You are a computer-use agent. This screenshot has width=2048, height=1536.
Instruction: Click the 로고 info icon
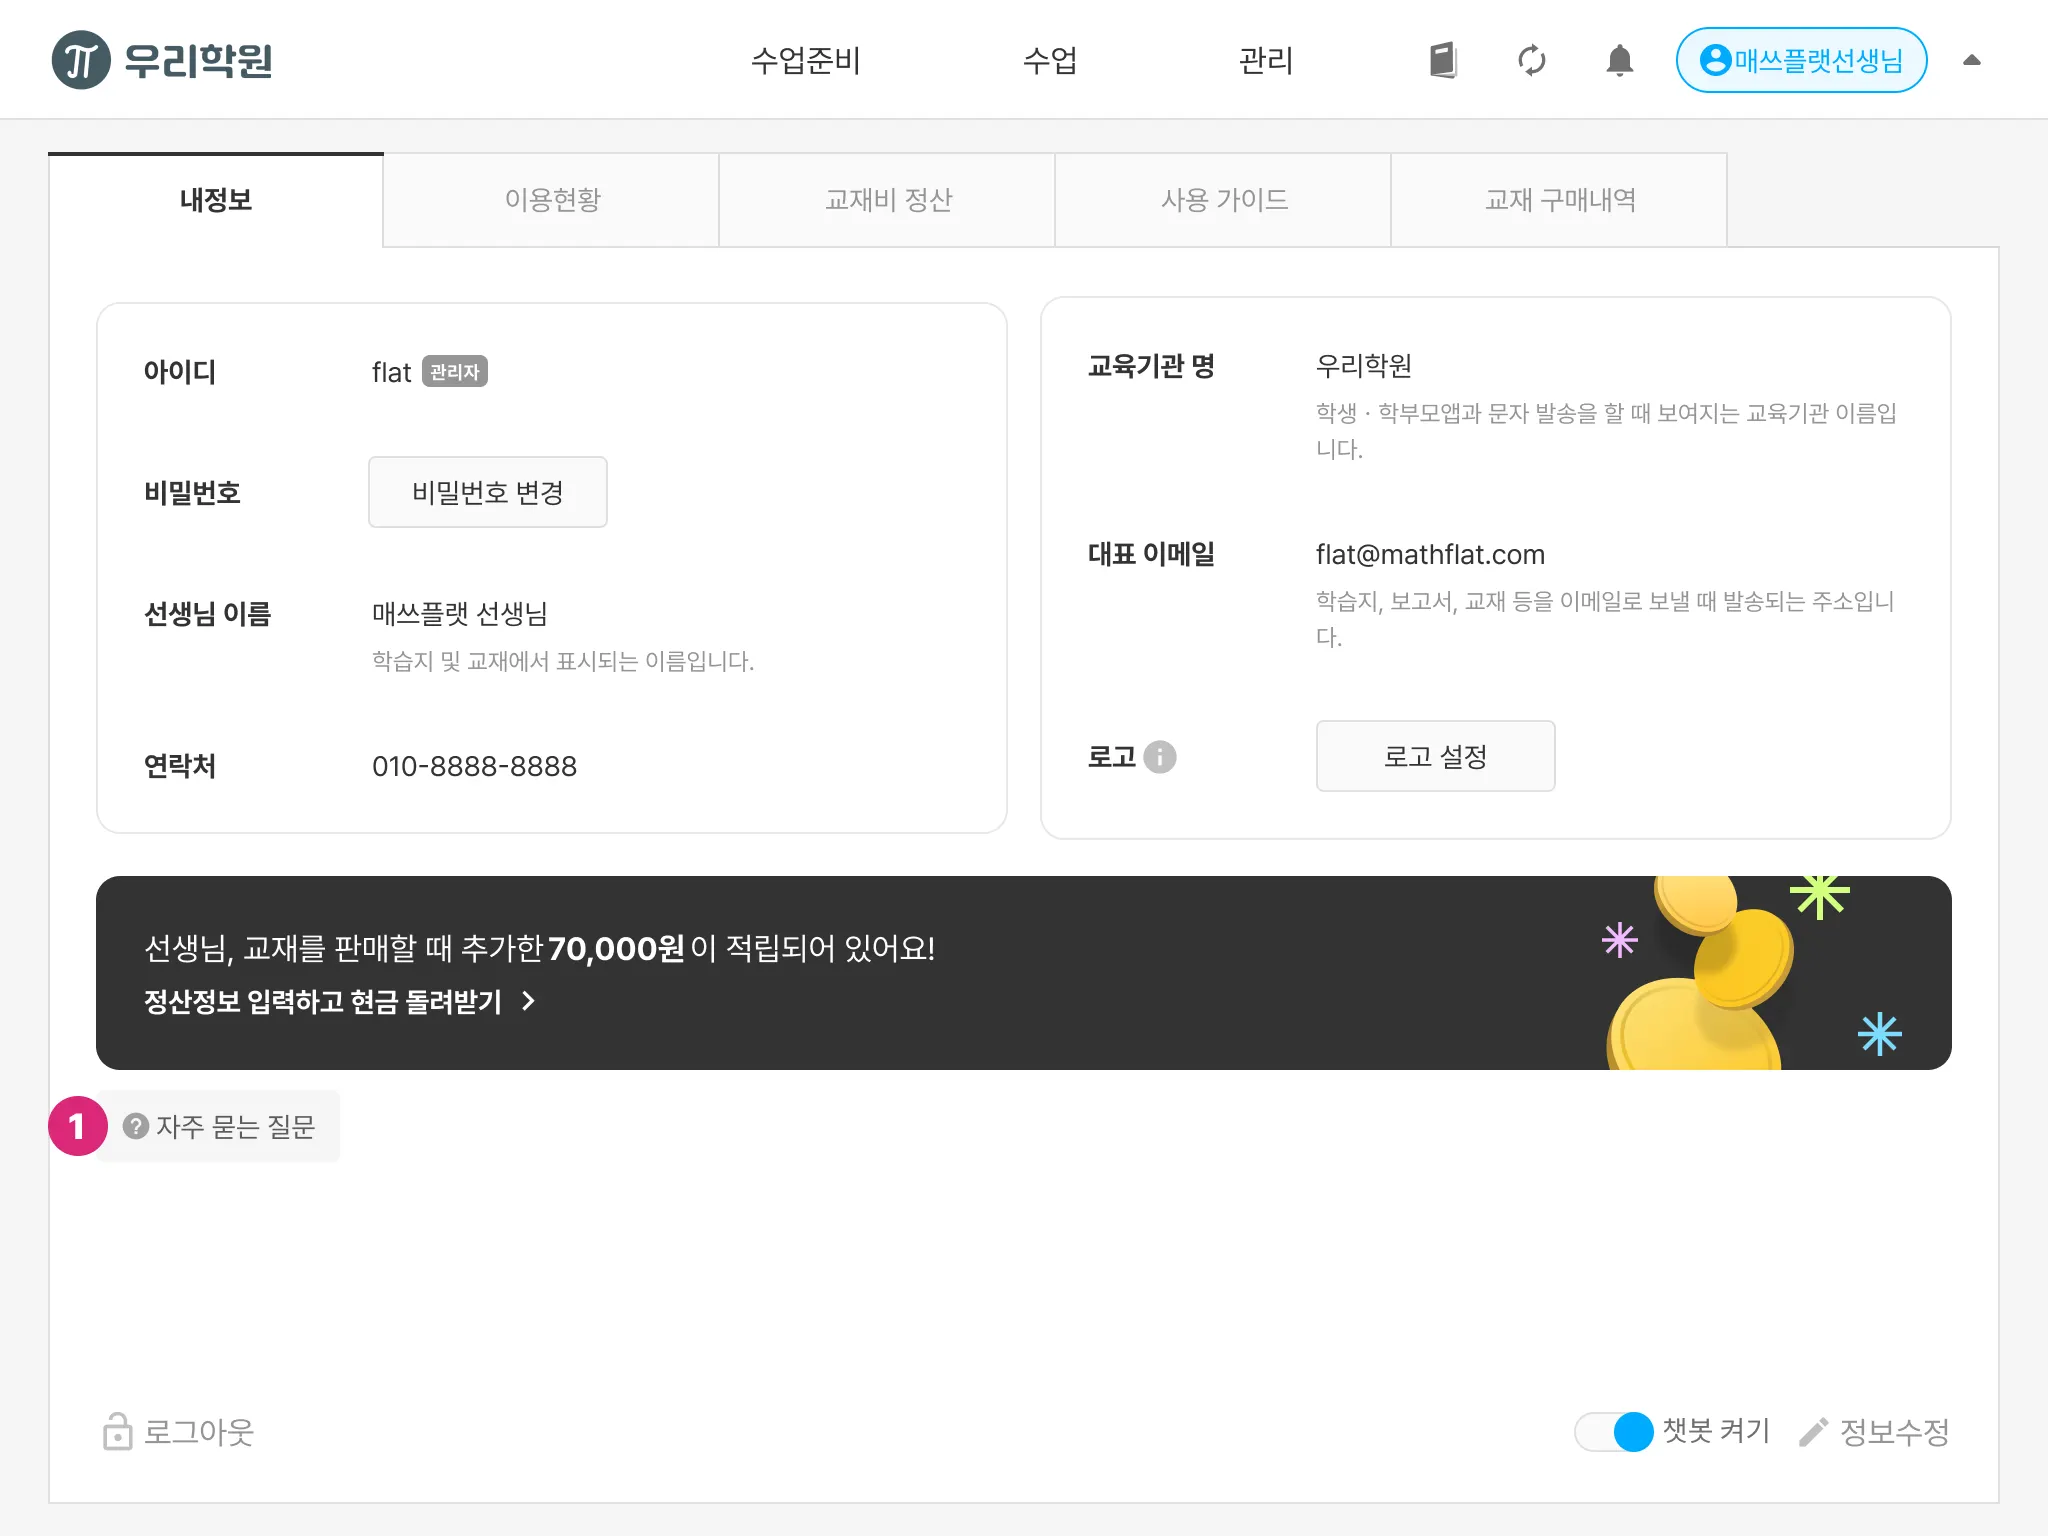pos(1160,757)
